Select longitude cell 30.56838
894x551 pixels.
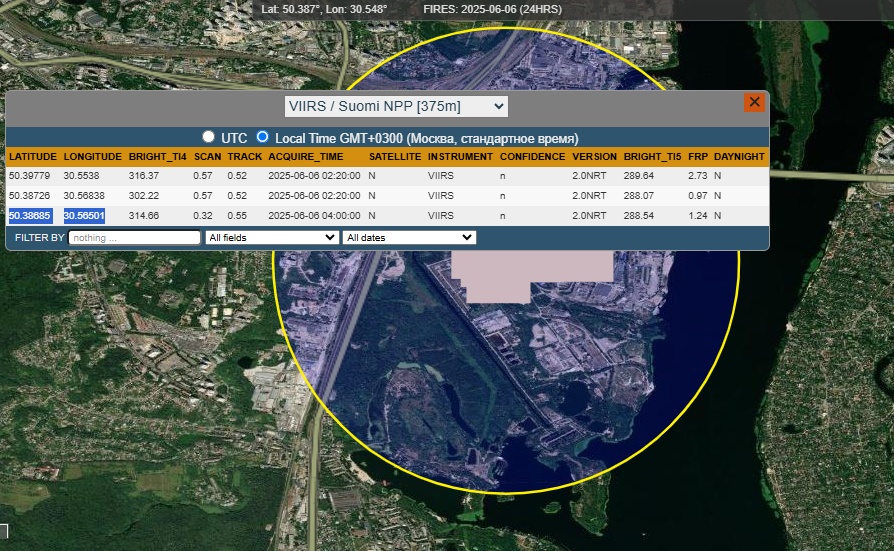84,196
